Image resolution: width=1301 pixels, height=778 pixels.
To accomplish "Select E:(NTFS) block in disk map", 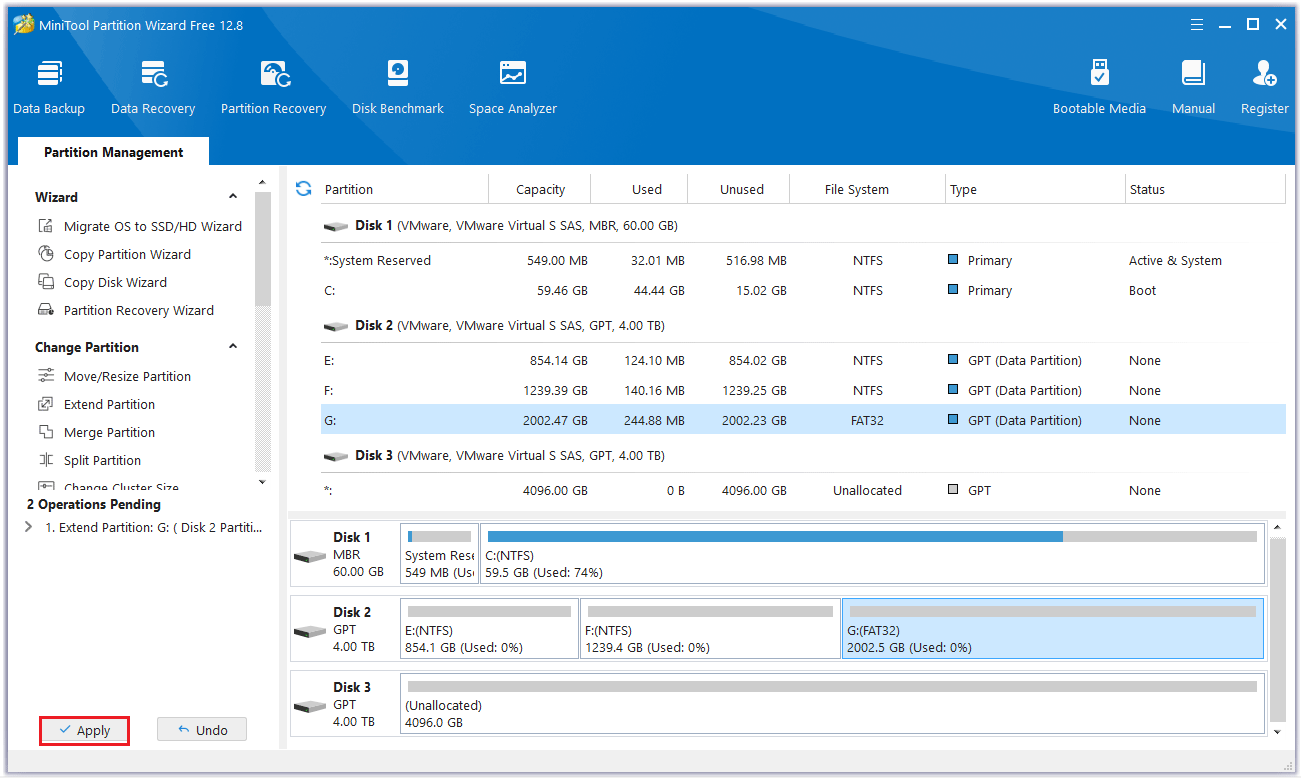I will 489,628.
